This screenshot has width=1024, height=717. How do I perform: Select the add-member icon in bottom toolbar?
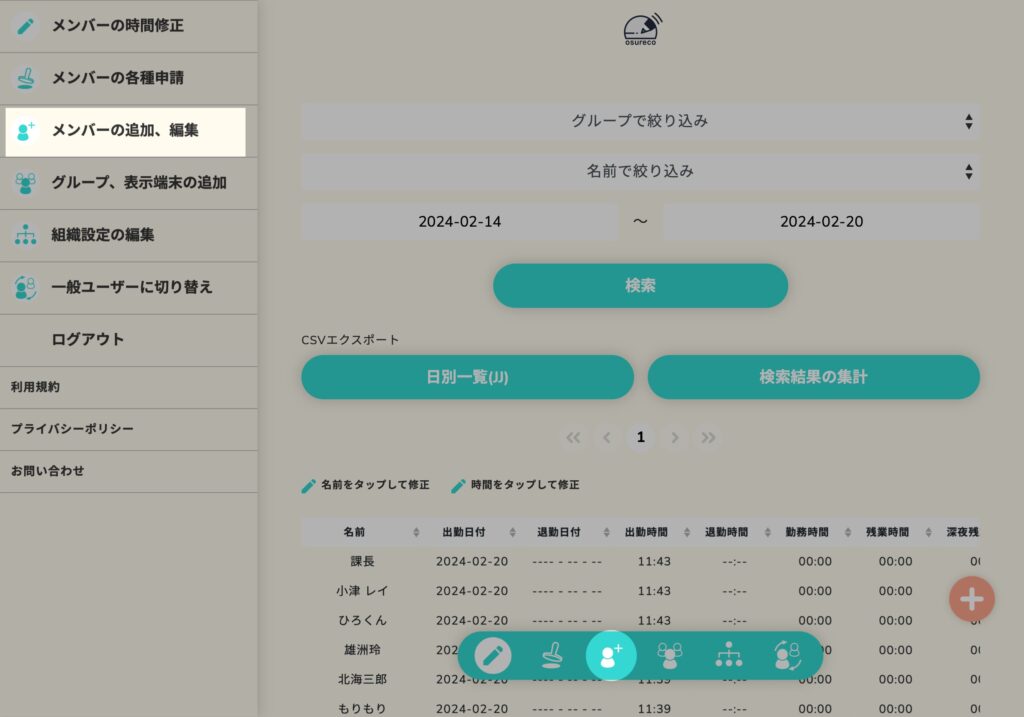coord(611,656)
